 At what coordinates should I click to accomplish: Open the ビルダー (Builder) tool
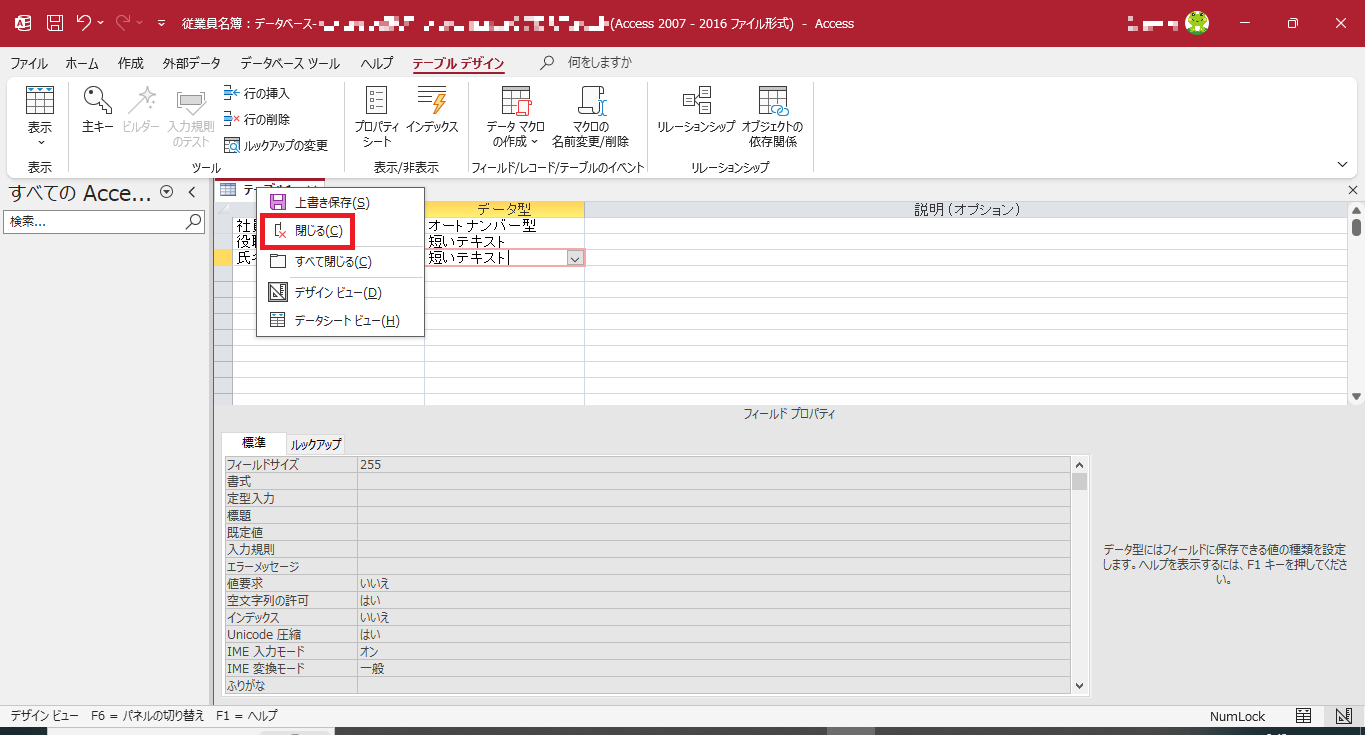click(143, 109)
